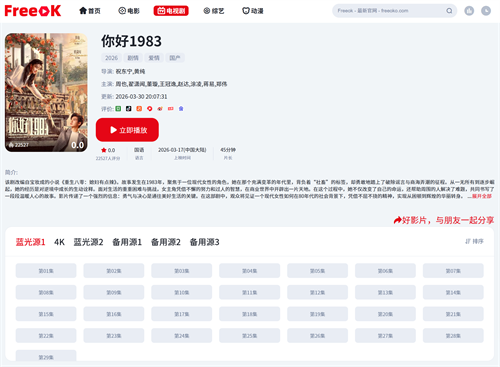
Task: Play episode 第14集
Action: coord(453,292)
